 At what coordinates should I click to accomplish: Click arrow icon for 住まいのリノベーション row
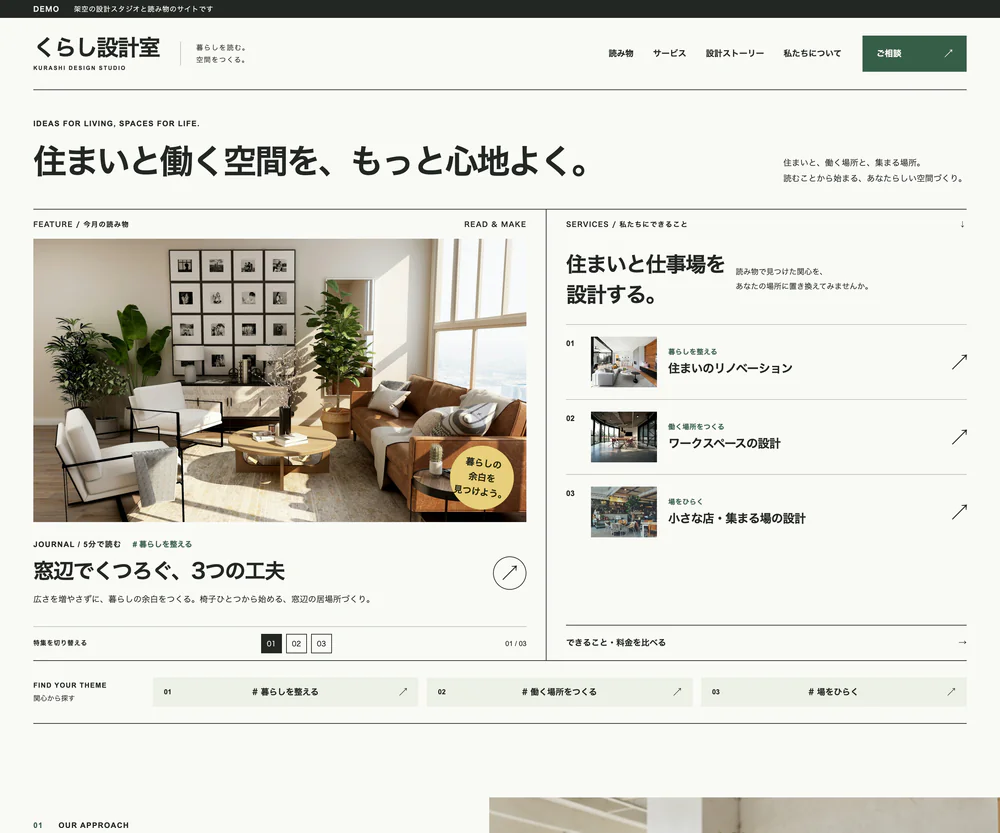point(959,362)
